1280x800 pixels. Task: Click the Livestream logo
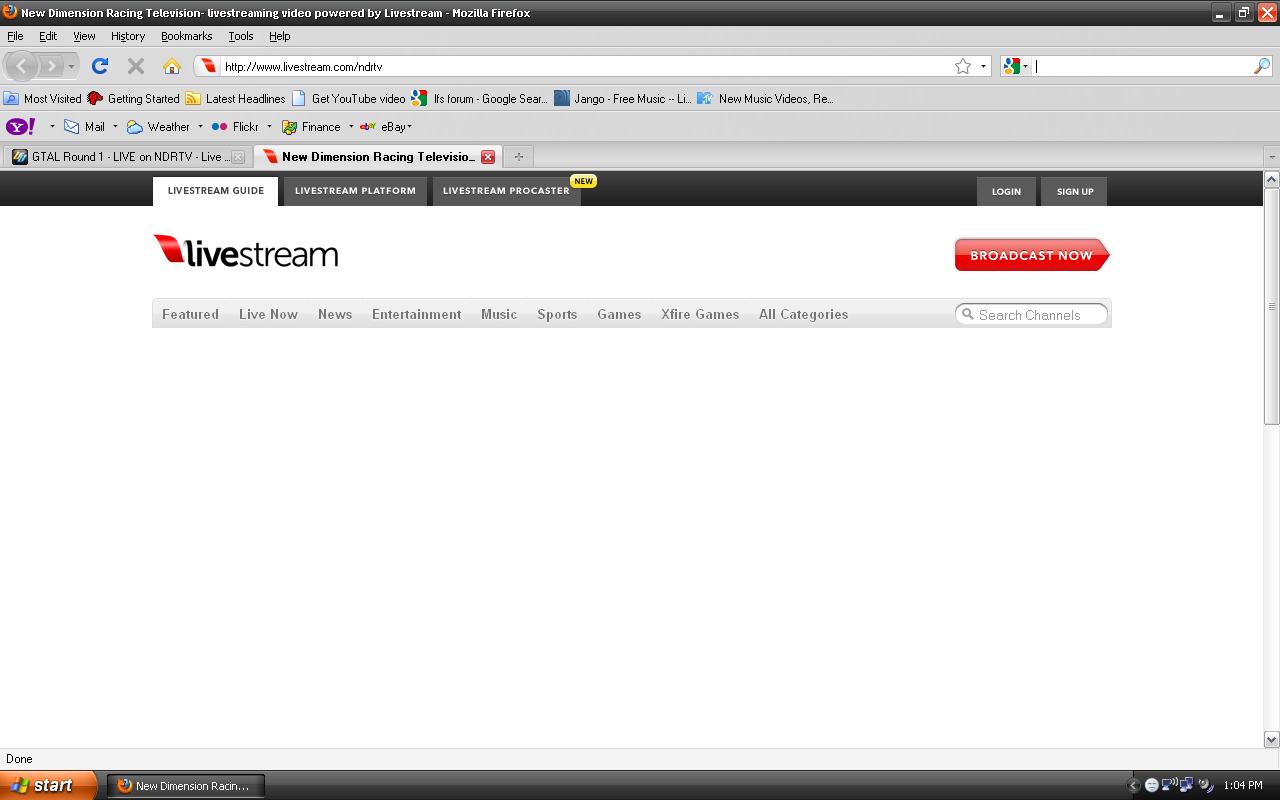[x=246, y=251]
